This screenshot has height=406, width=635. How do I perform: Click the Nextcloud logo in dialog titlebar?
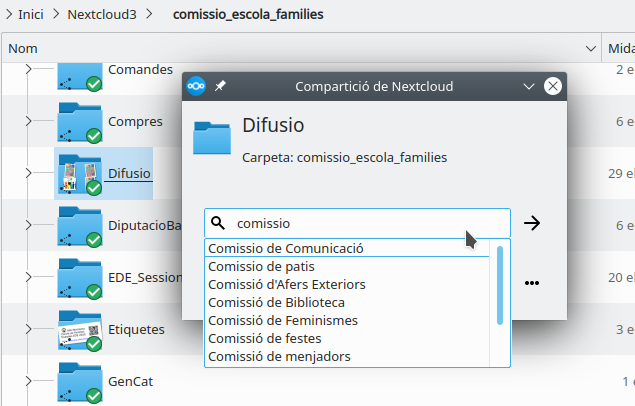point(197,86)
